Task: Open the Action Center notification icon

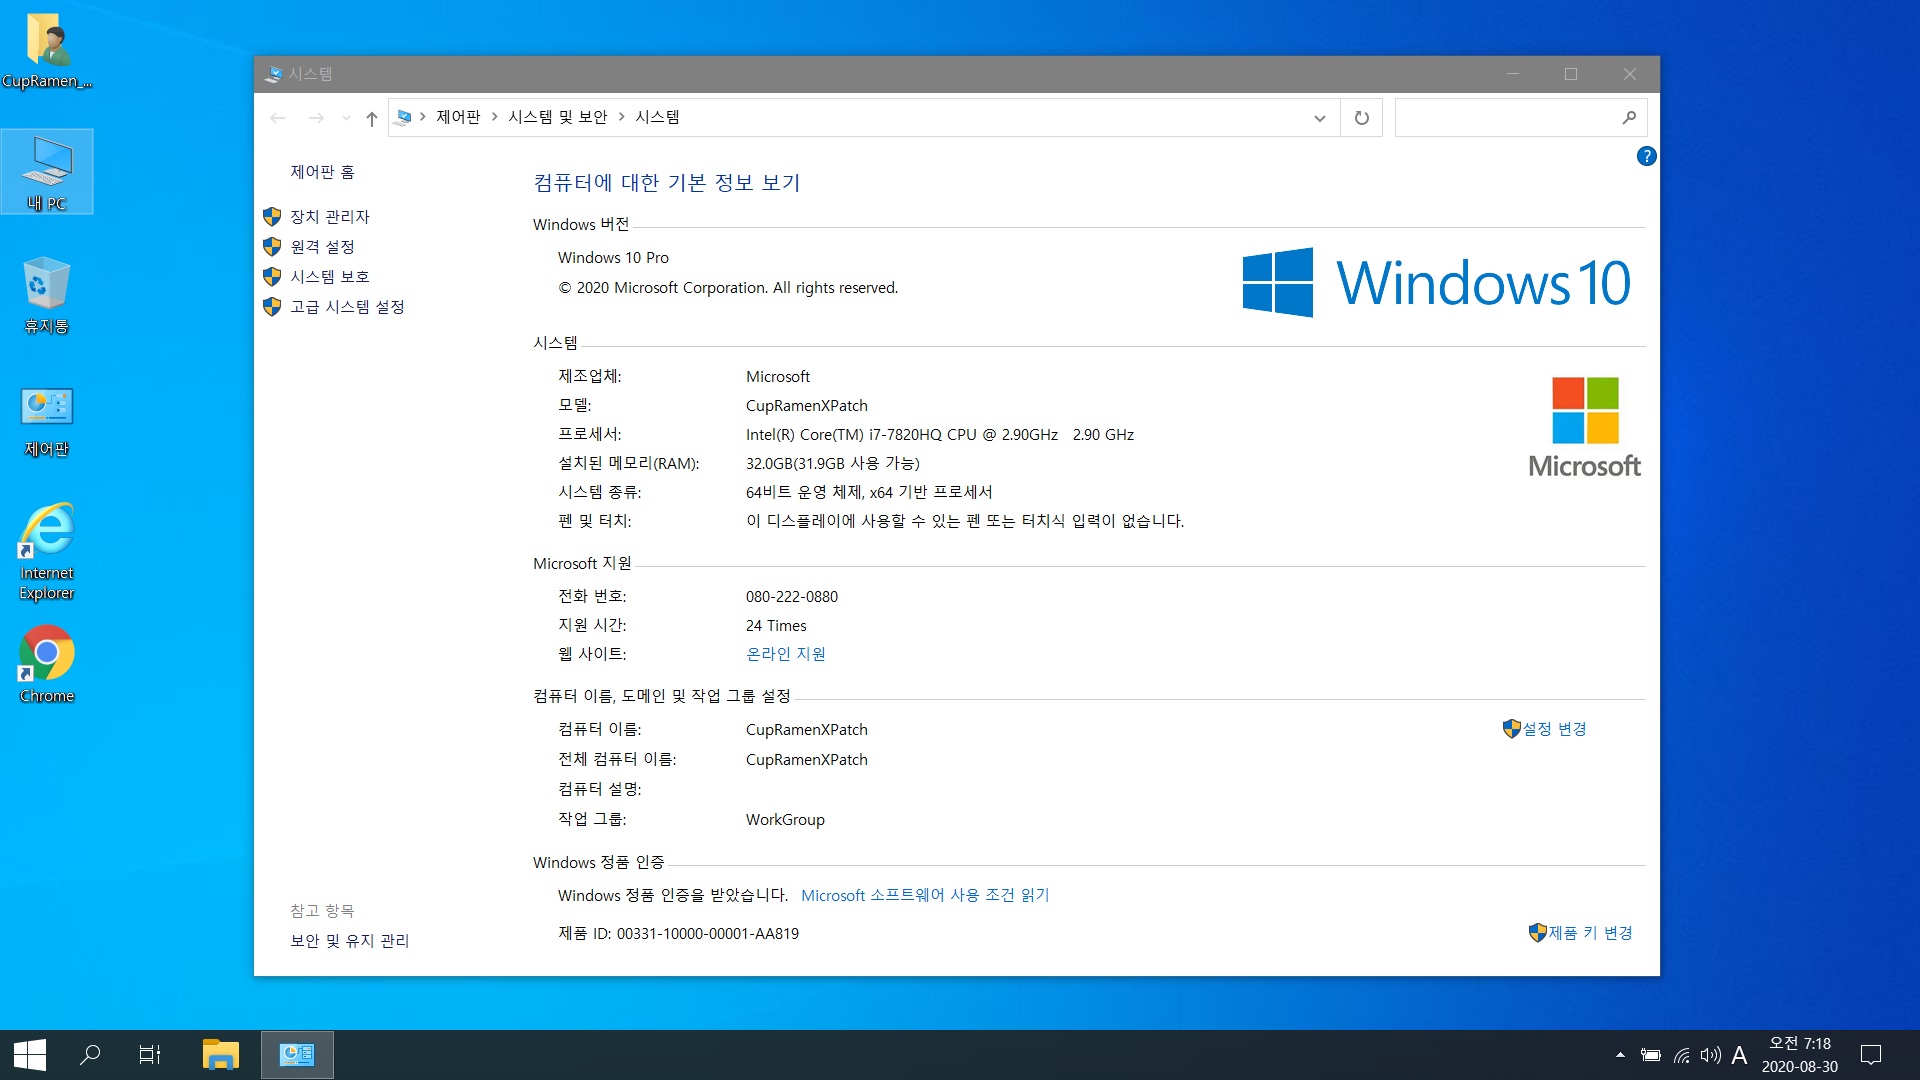Action: (x=1871, y=1055)
